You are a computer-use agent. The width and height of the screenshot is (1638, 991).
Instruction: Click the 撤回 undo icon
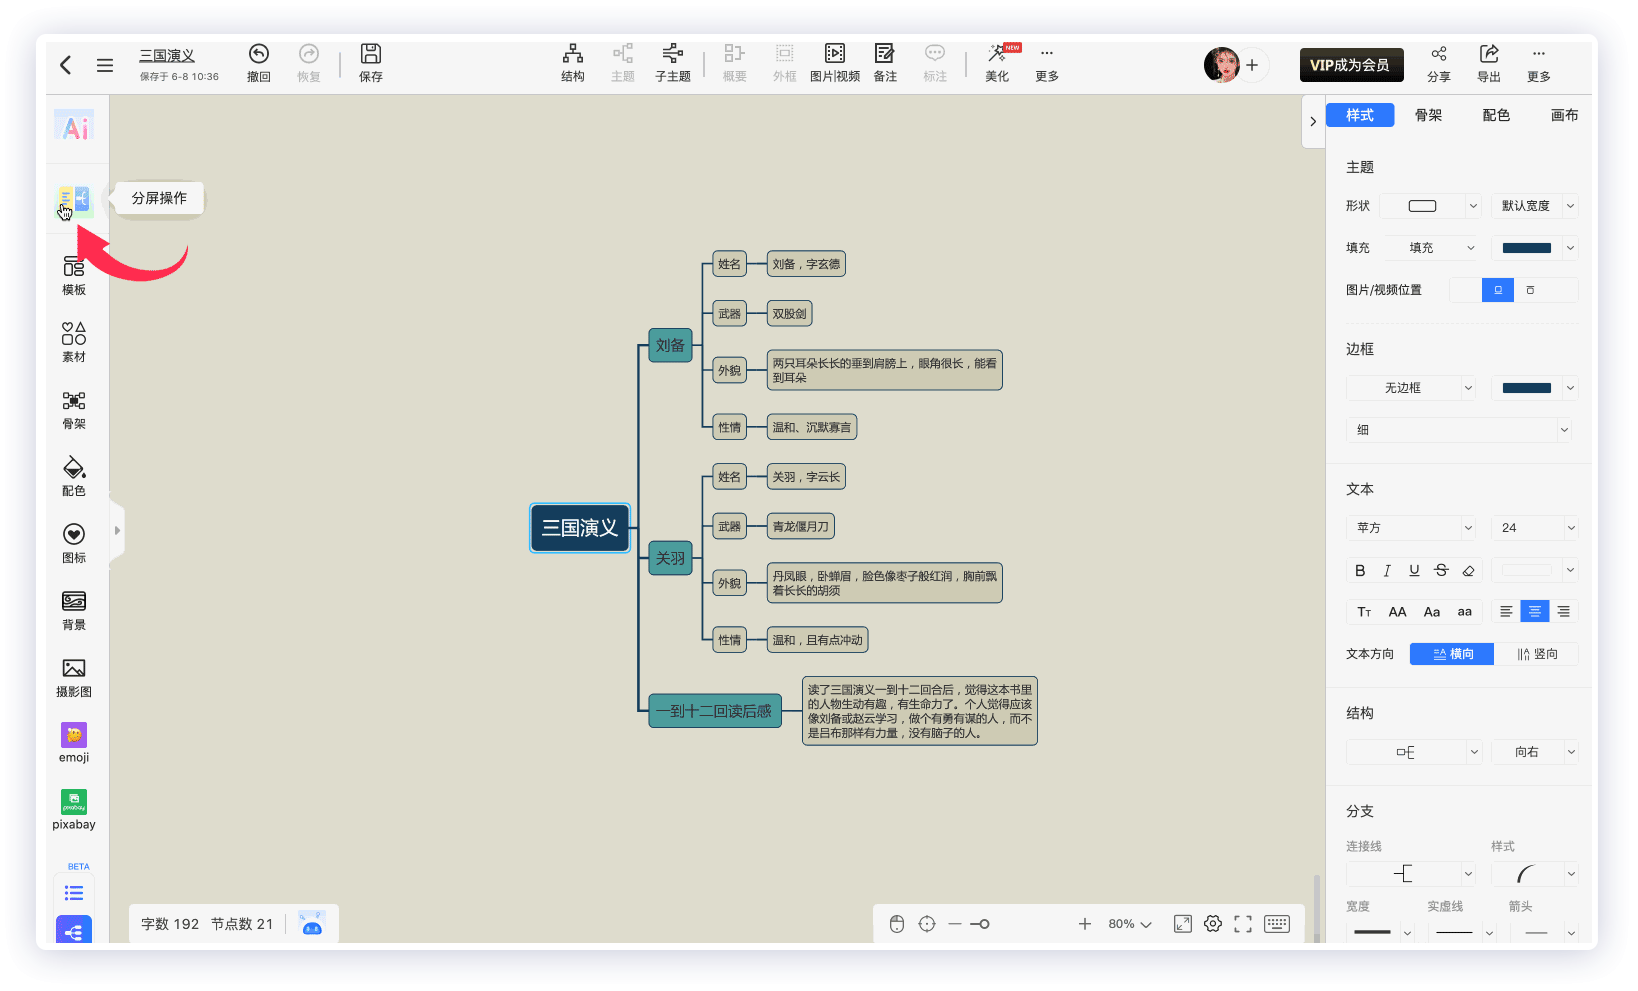258,54
